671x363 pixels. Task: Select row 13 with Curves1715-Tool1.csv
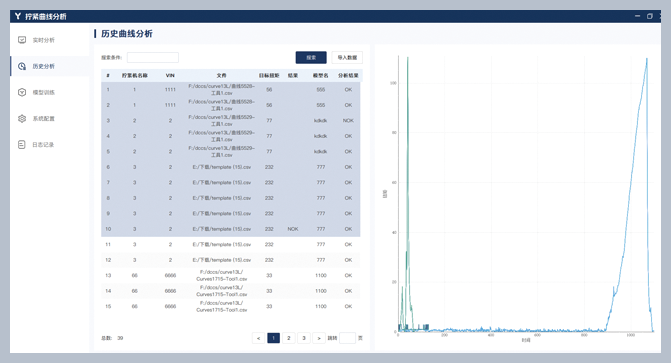(x=231, y=275)
